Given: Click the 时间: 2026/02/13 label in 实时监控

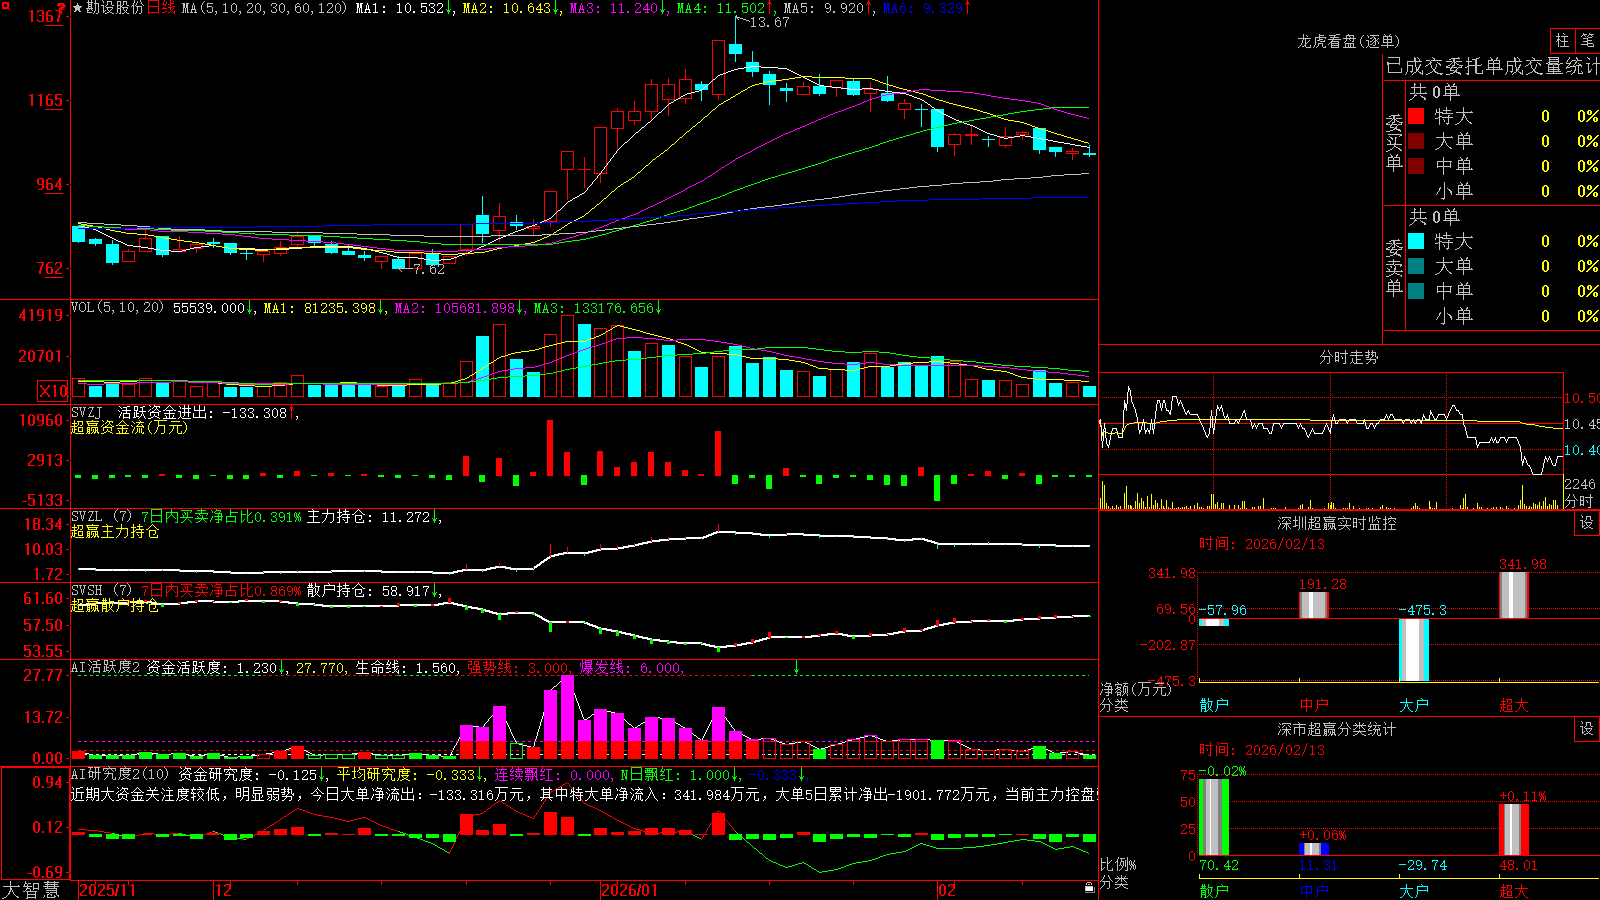Looking at the screenshot, I should point(1262,544).
